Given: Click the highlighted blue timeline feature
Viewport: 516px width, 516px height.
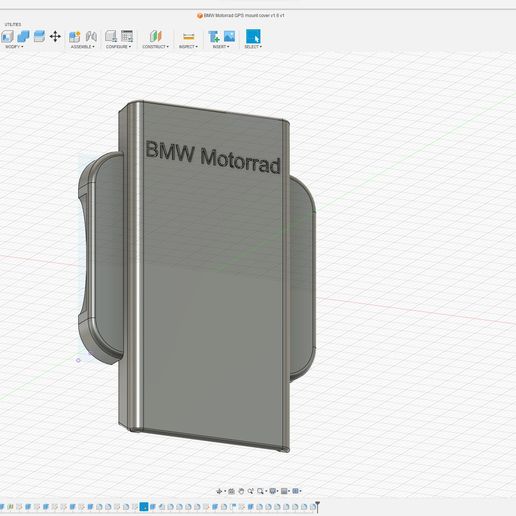Looking at the screenshot, I should [x=144, y=507].
